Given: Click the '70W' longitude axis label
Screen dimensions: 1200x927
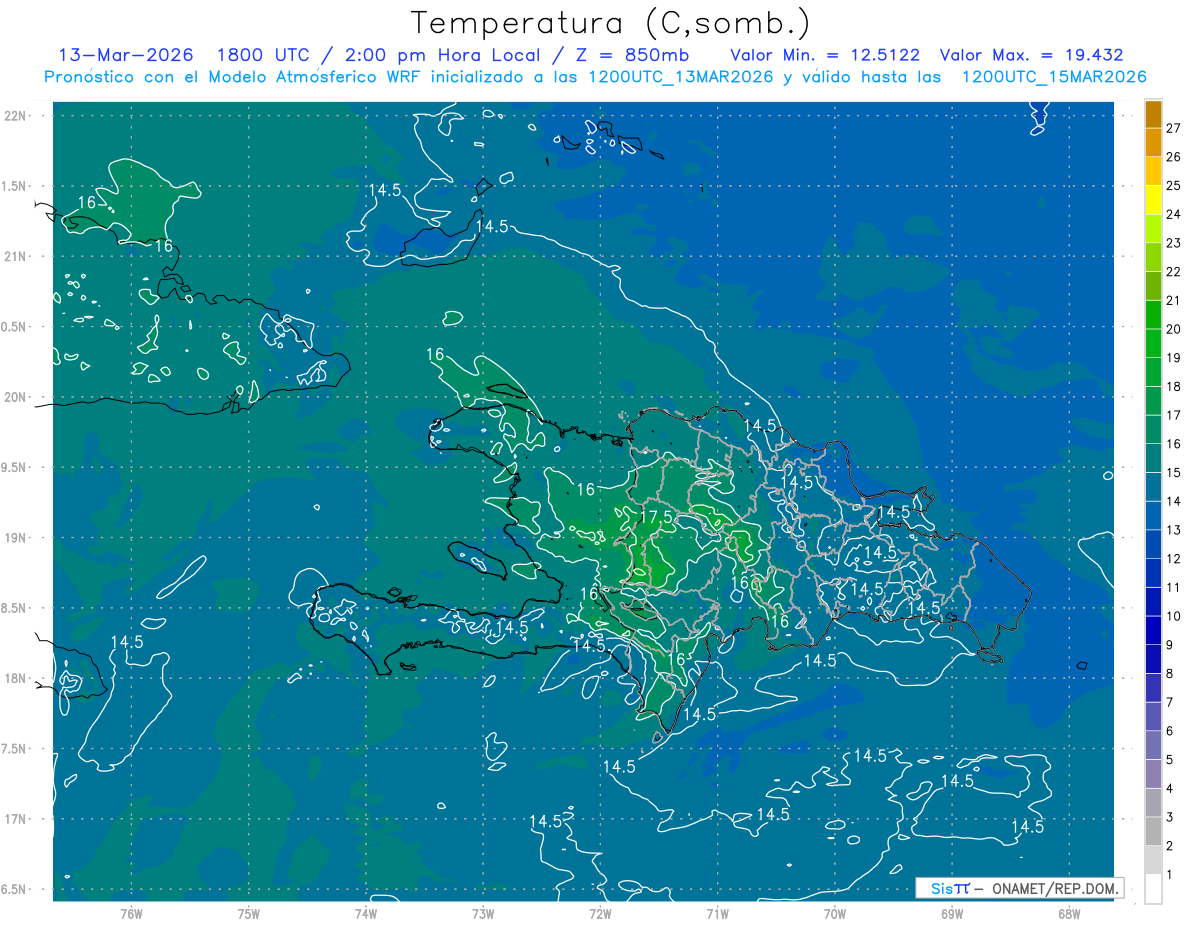Looking at the screenshot, I should click(834, 913).
